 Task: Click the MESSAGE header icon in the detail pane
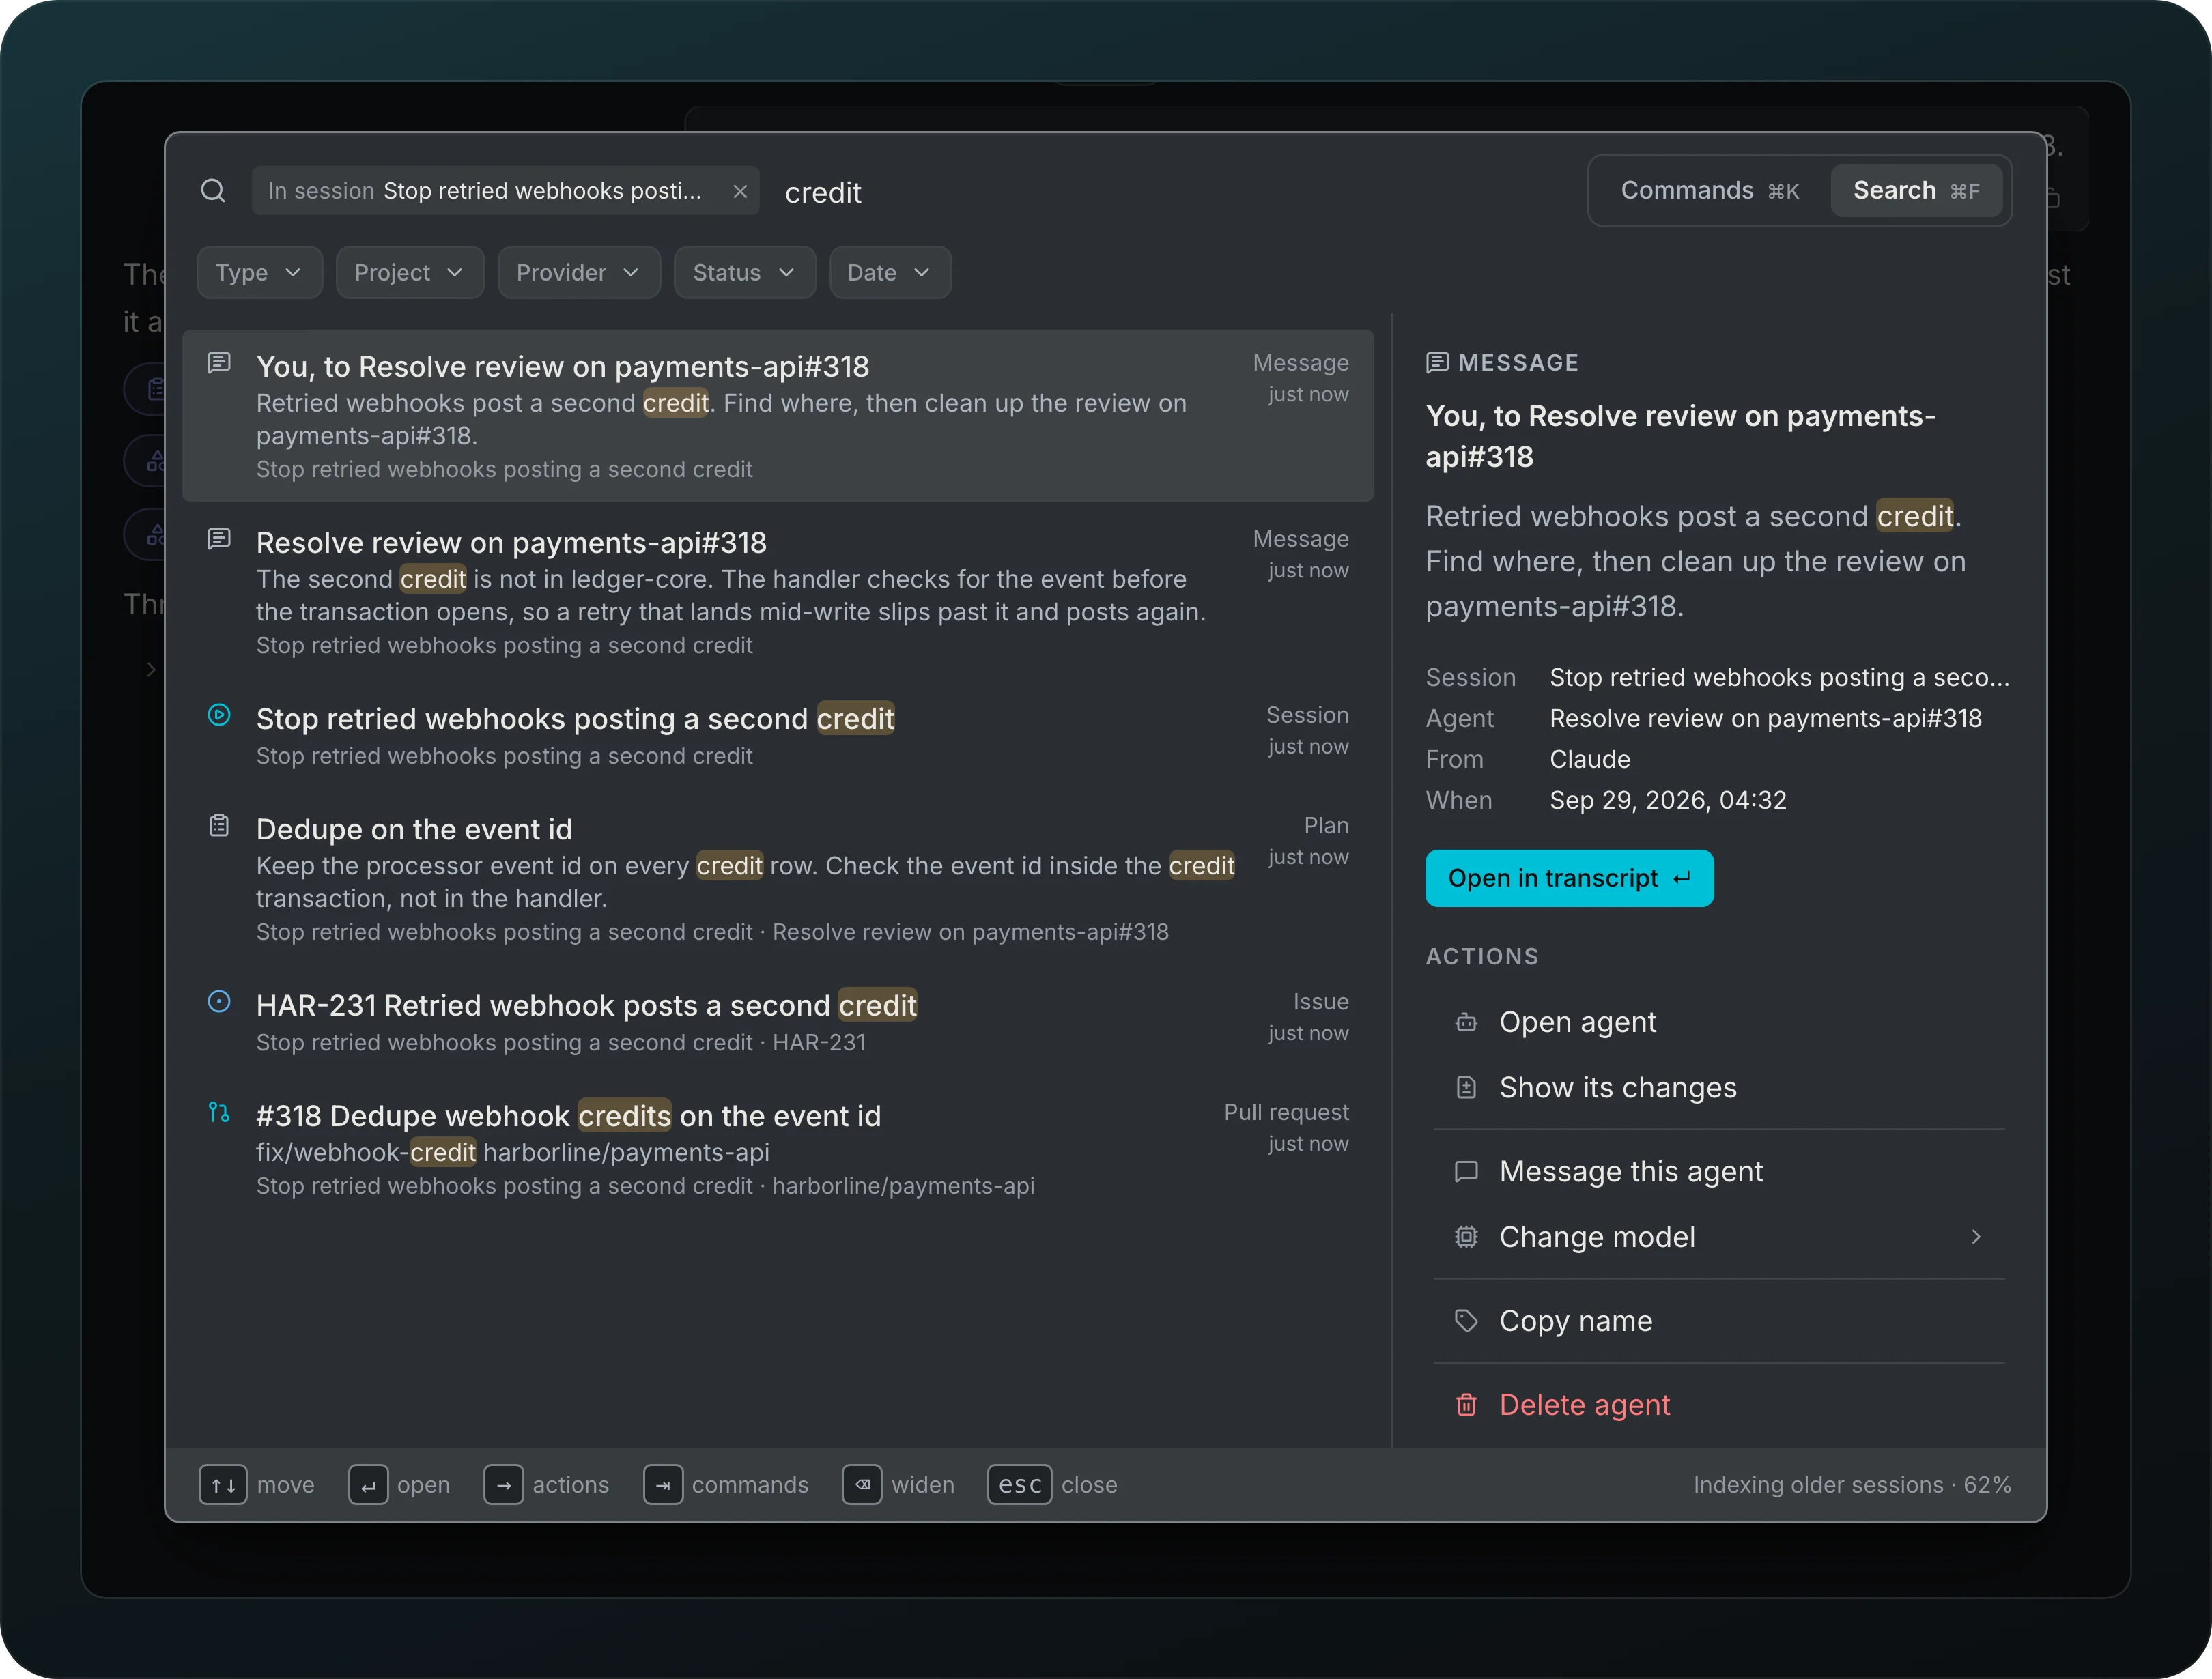(x=1437, y=362)
